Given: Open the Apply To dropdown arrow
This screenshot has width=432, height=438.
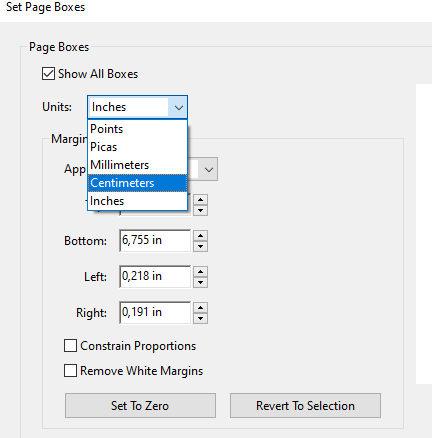Looking at the screenshot, I should 209,169.
